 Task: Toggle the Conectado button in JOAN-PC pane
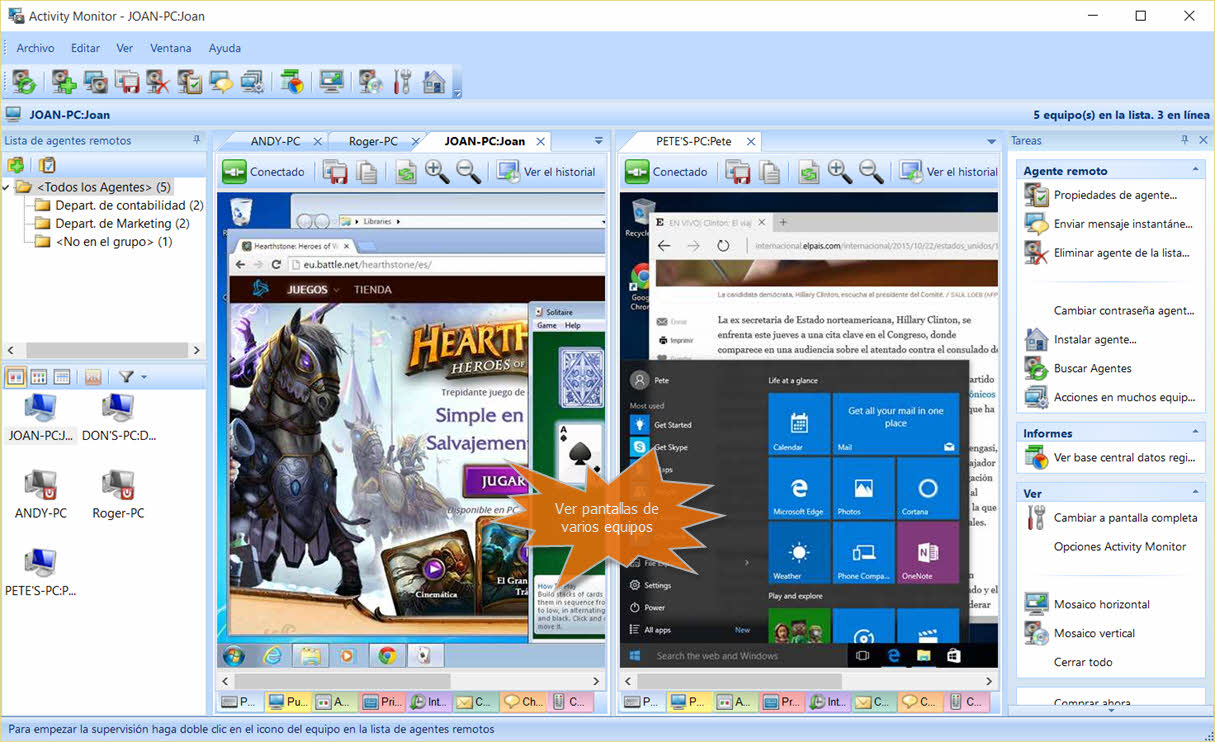tap(264, 172)
